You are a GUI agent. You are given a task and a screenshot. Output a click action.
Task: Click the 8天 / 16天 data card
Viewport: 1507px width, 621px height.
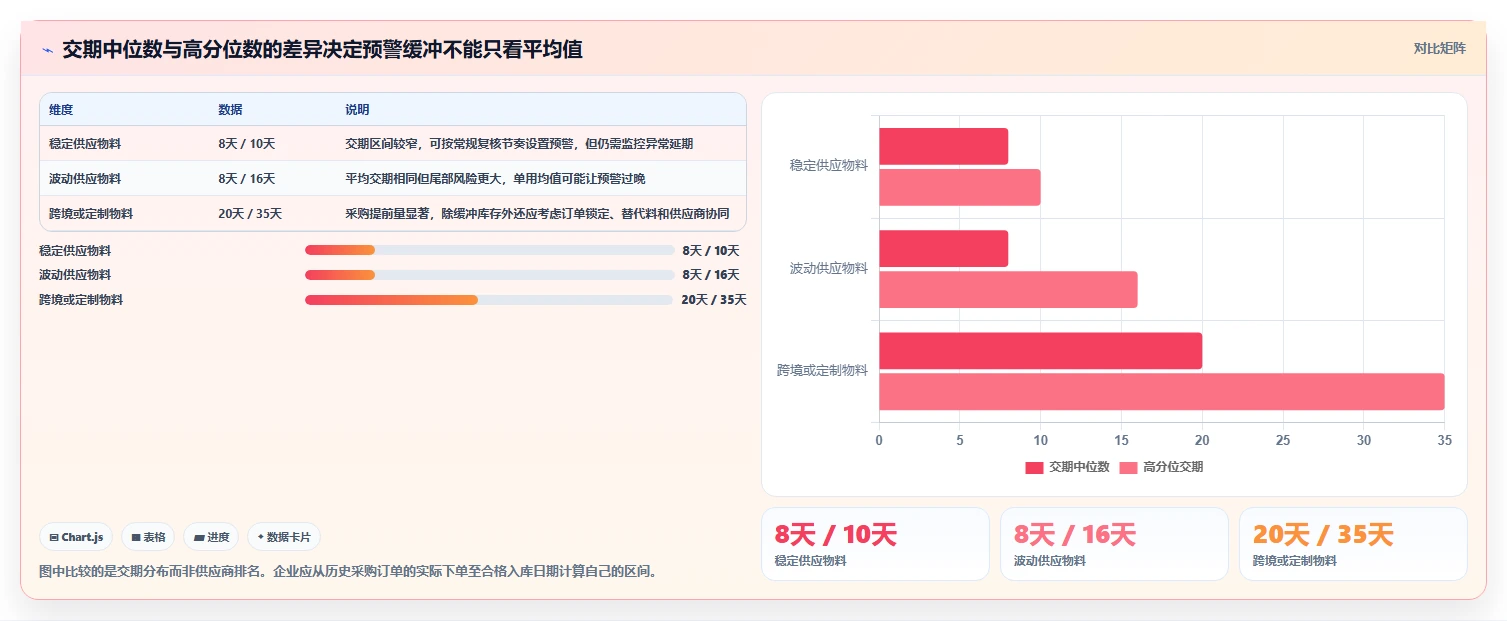coord(1114,544)
